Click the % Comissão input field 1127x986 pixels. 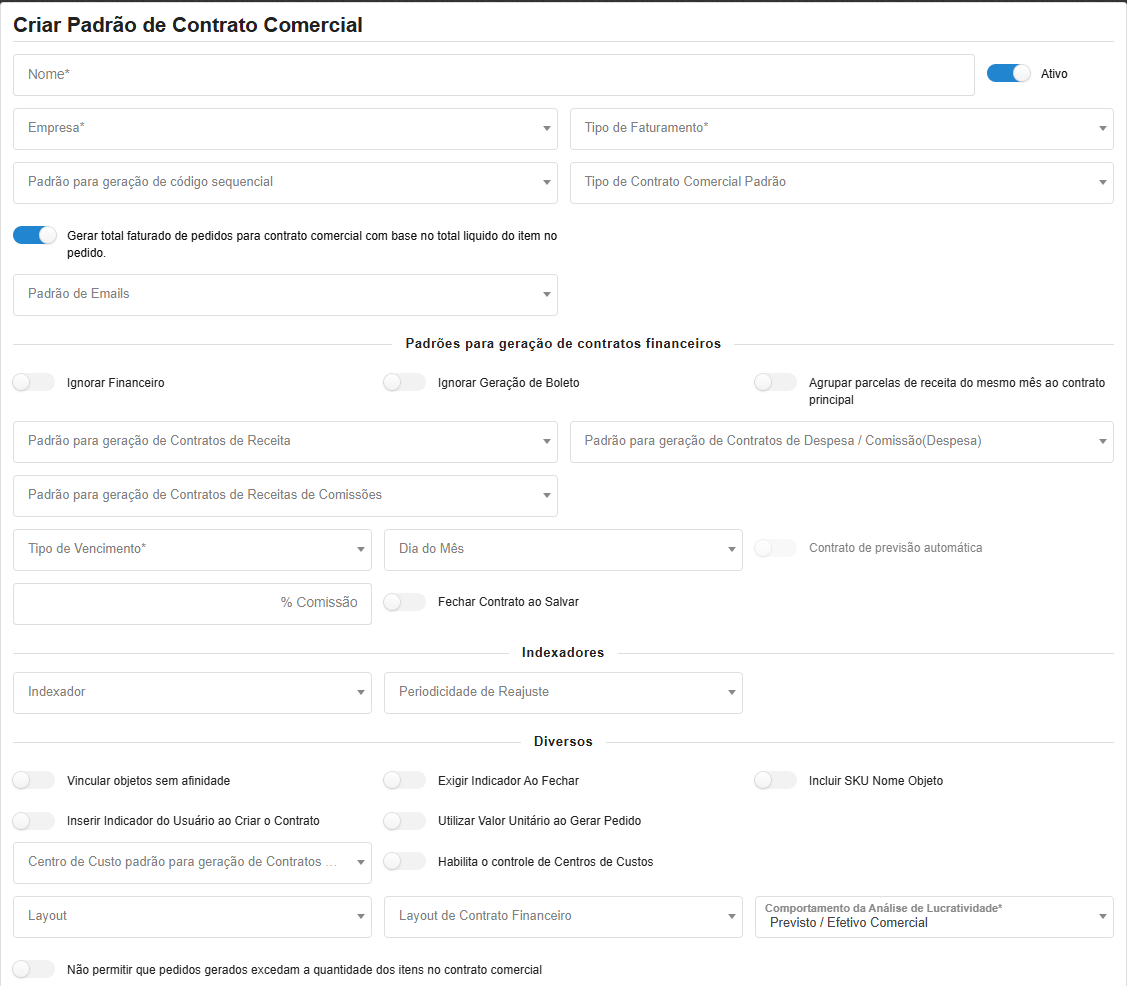tap(192, 603)
